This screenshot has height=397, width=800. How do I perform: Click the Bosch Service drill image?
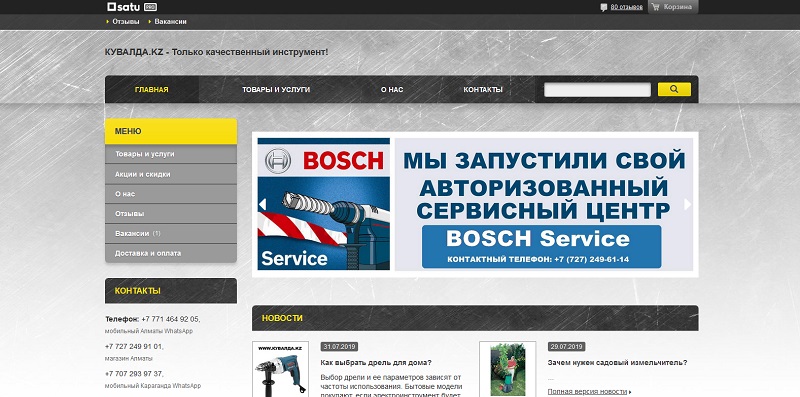pyautogui.click(x=323, y=204)
